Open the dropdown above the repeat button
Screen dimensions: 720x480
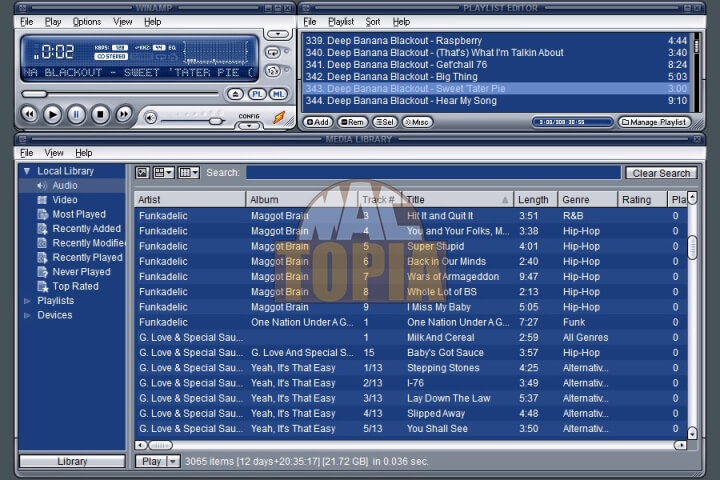(x=277, y=34)
